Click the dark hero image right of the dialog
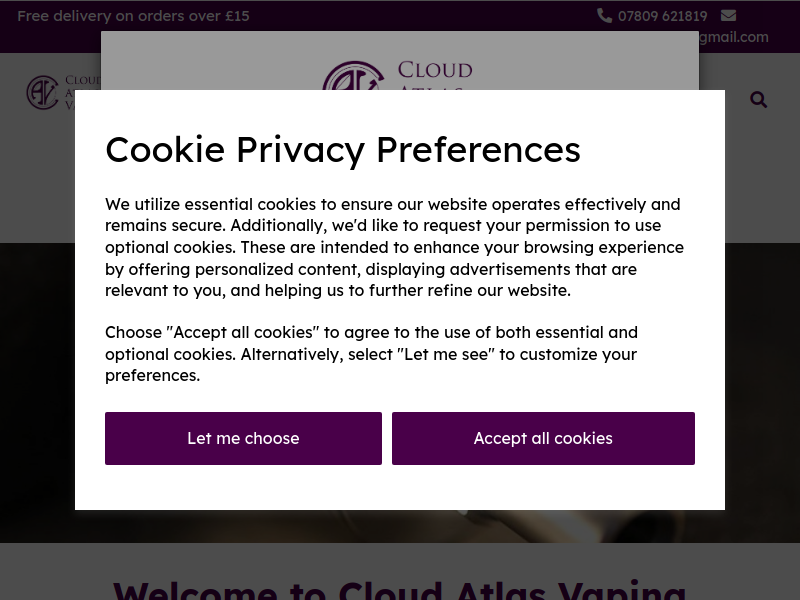 [762, 393]
